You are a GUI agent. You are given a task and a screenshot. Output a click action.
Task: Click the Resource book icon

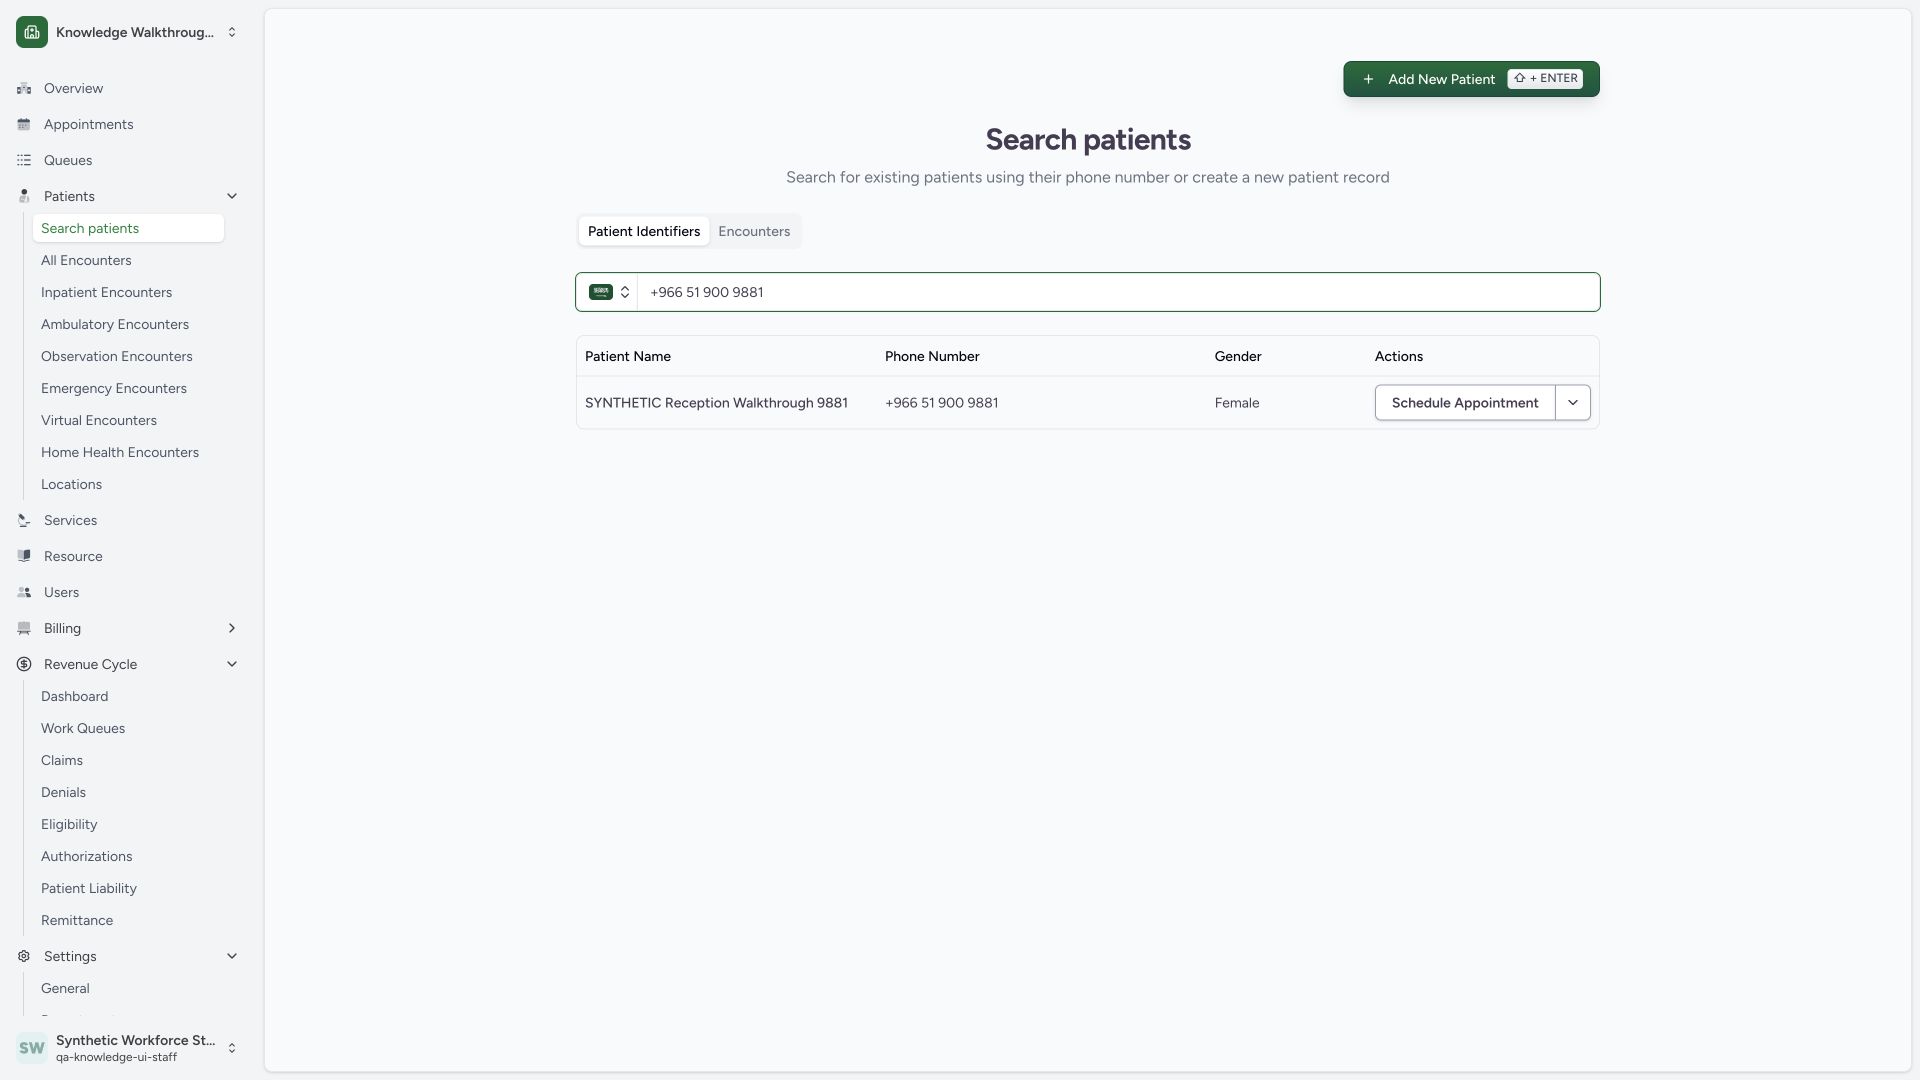pyautogui.click(x=24, y=556)
